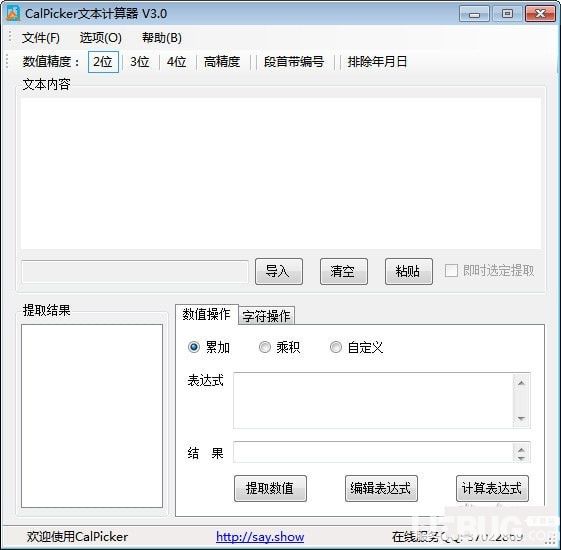The image size is (561, 550).
Task: Select the 自定义 radio button
Action: 336,347
